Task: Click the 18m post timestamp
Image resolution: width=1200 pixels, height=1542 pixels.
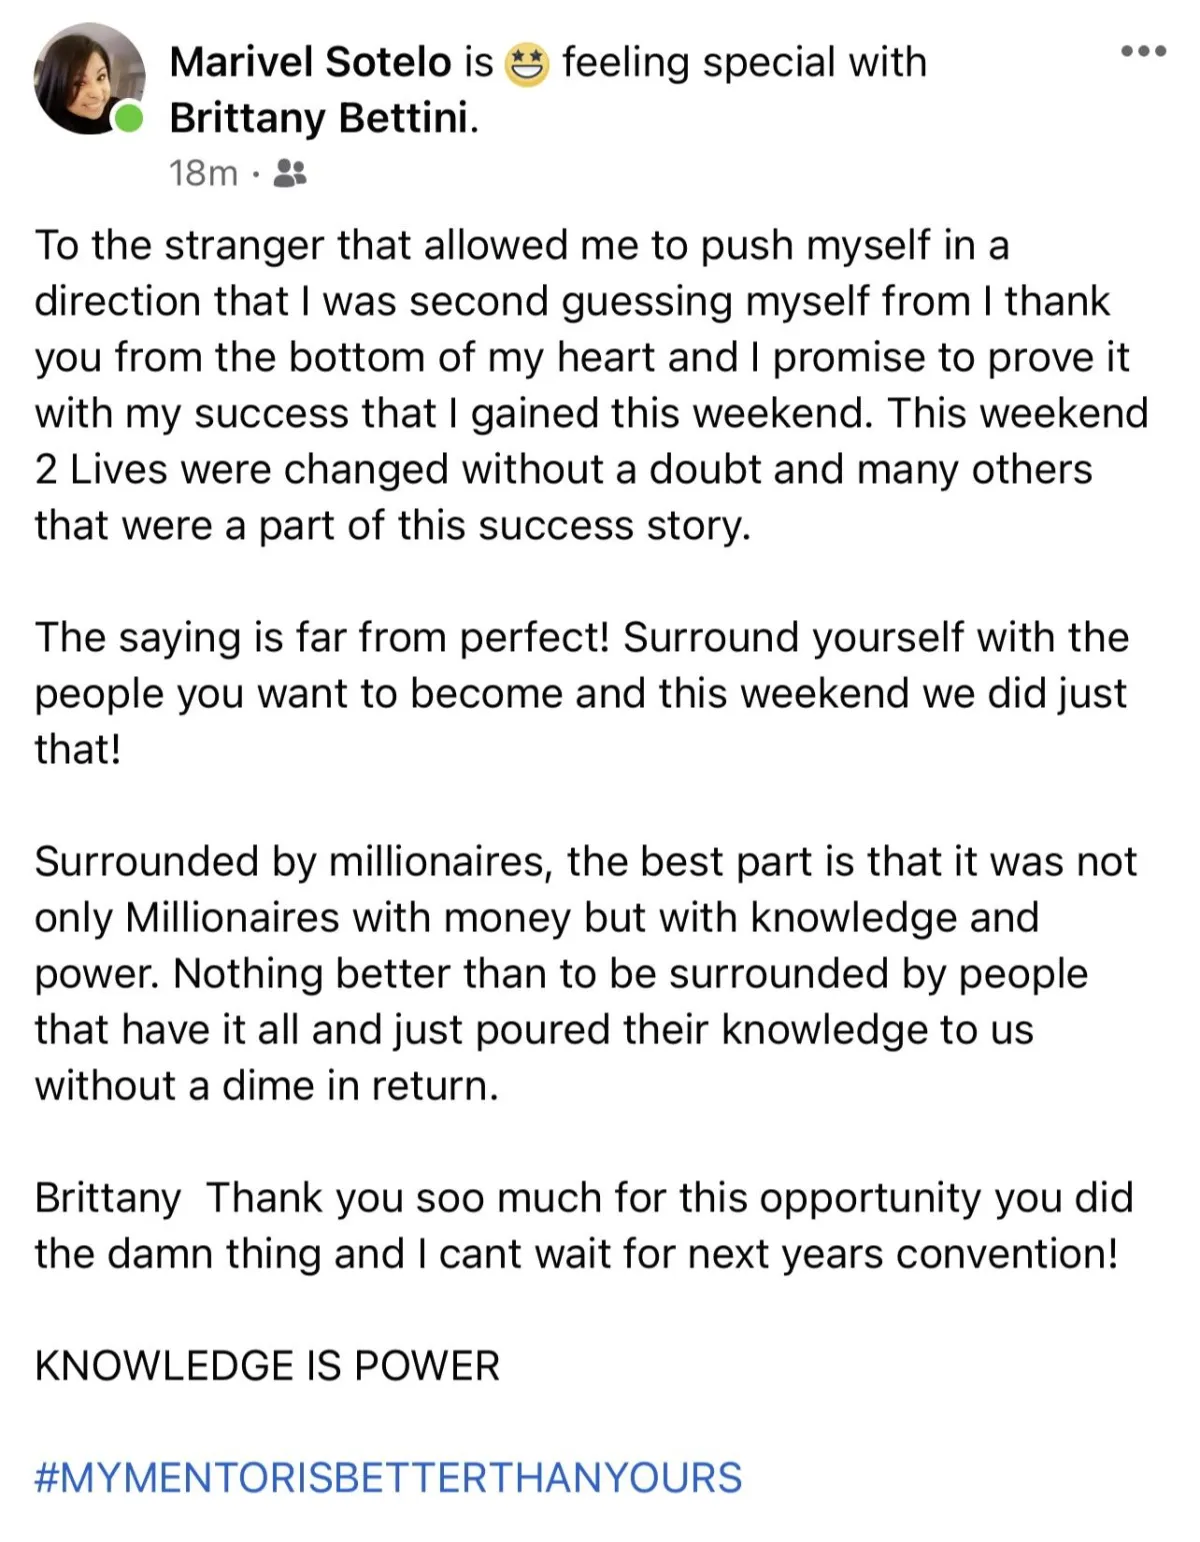Action: coord(203,173)
